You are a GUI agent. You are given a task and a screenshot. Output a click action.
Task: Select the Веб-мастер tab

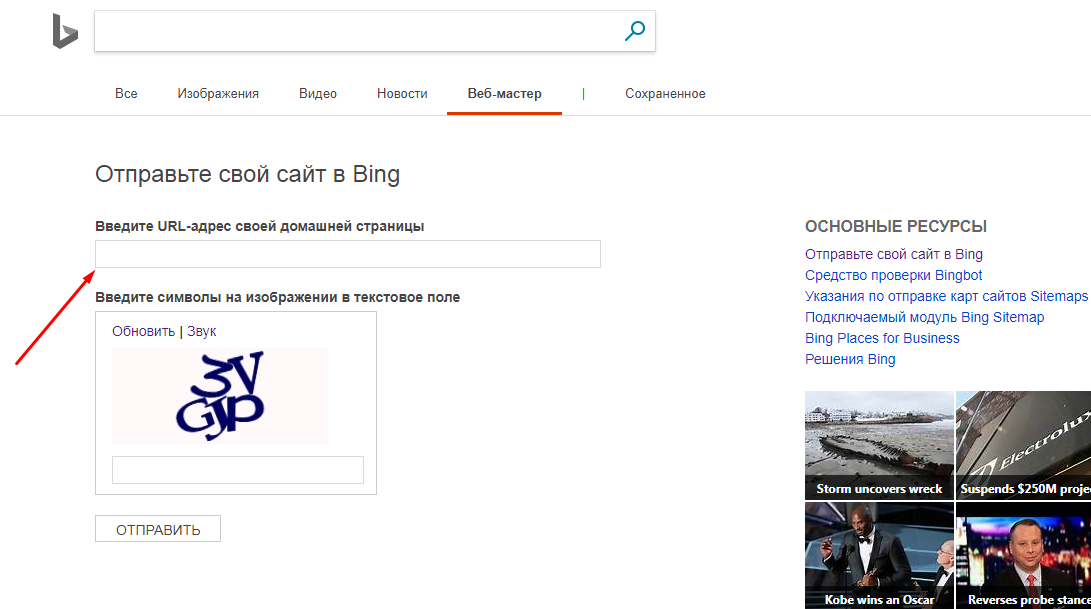point(504,93)
